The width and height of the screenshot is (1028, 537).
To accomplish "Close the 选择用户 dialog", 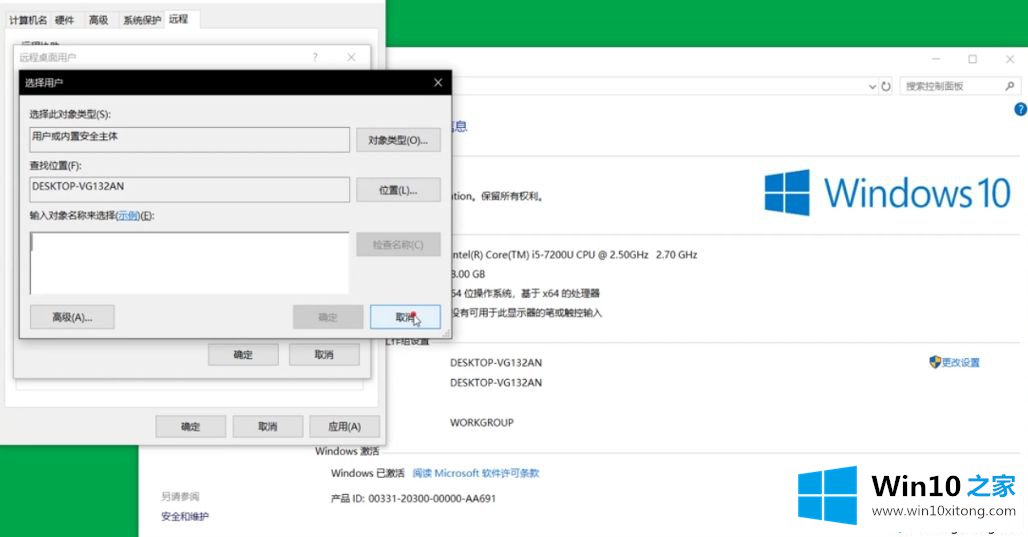I will click(438, 83).
